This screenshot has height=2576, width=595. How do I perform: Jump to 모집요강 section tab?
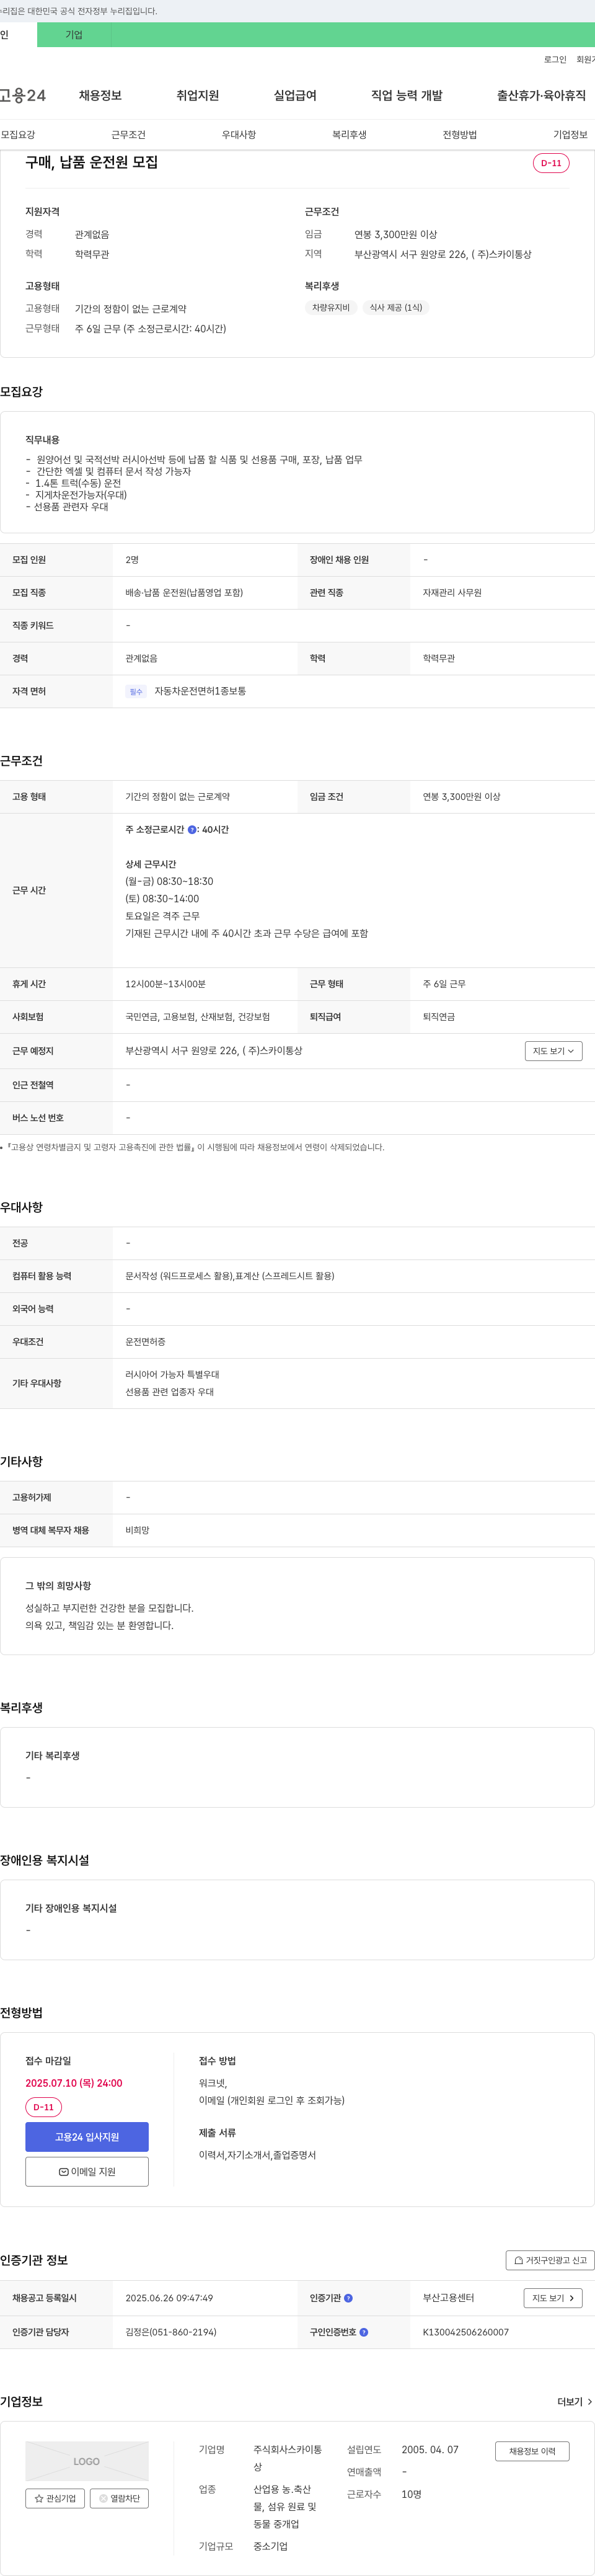[18, 135]
